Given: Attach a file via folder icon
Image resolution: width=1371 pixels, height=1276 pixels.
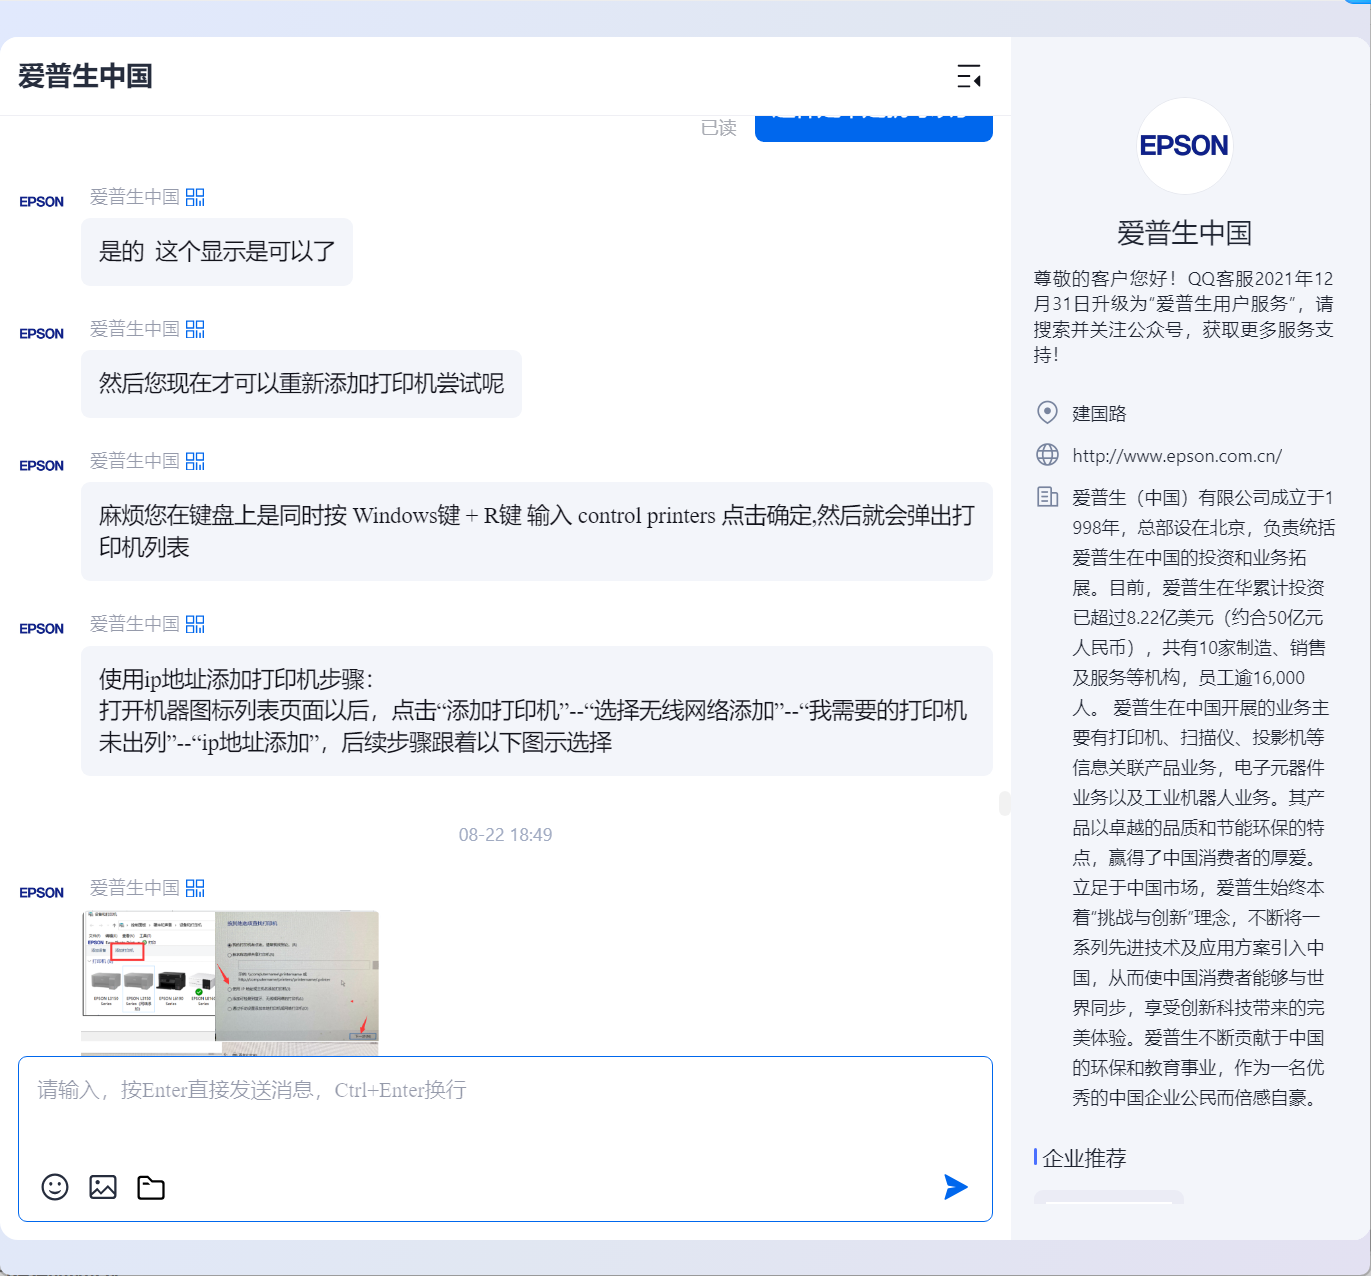Looking at the screenshot, I should tap(151, 1187).
